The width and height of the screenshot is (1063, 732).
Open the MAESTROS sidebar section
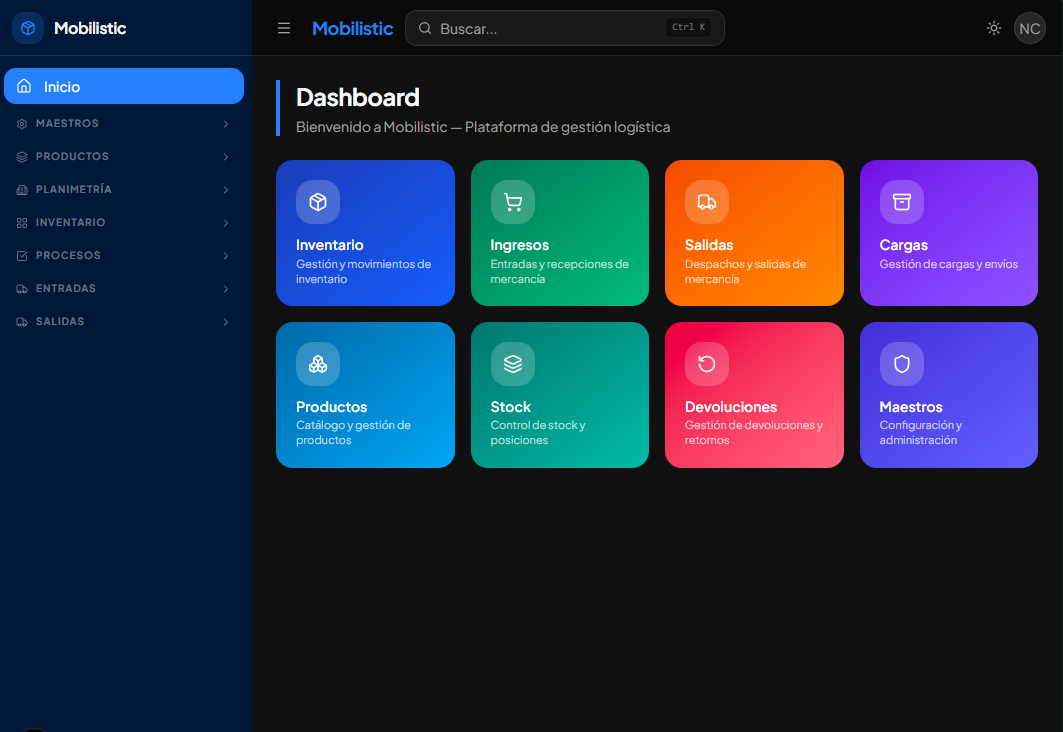click(x=124, y=123)
